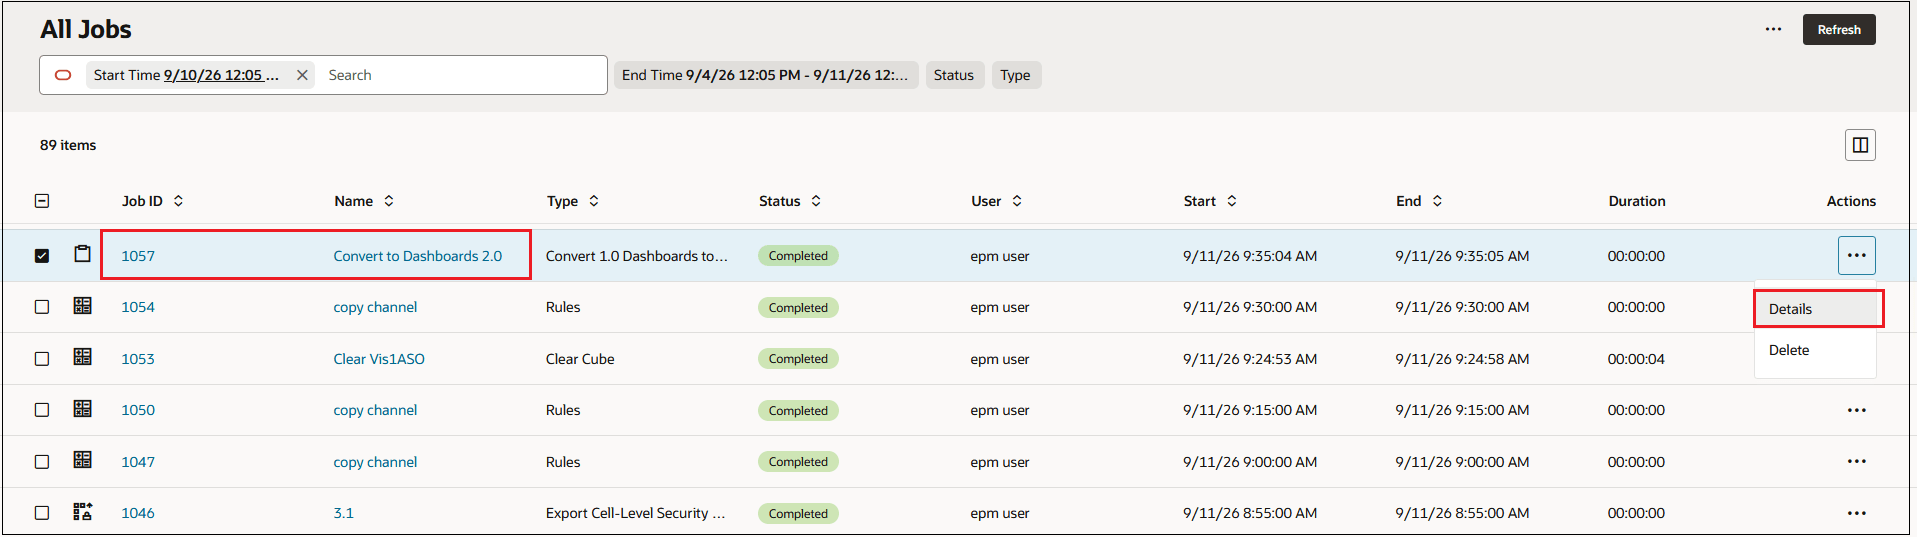Sort by Start column
The image size is (1917, 537).
tap(1232, 201)
